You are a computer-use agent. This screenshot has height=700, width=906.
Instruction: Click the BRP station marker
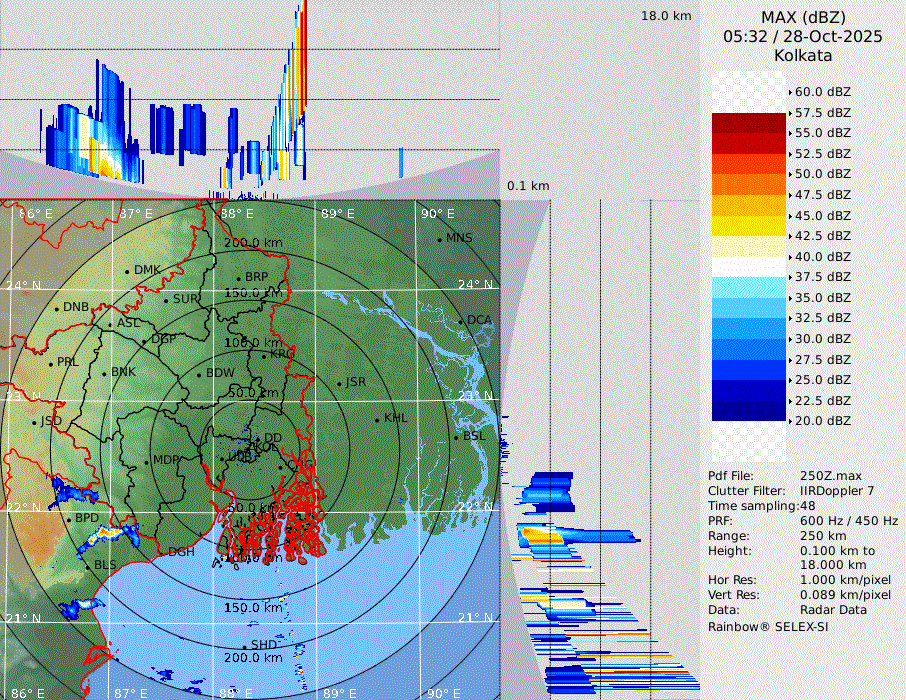tap(239, 278)
